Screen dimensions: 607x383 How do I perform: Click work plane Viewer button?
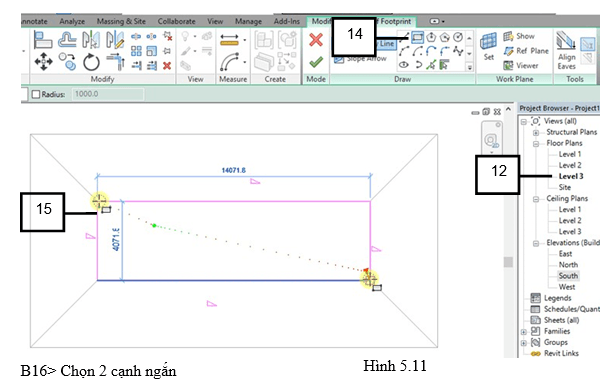[521, 65]
